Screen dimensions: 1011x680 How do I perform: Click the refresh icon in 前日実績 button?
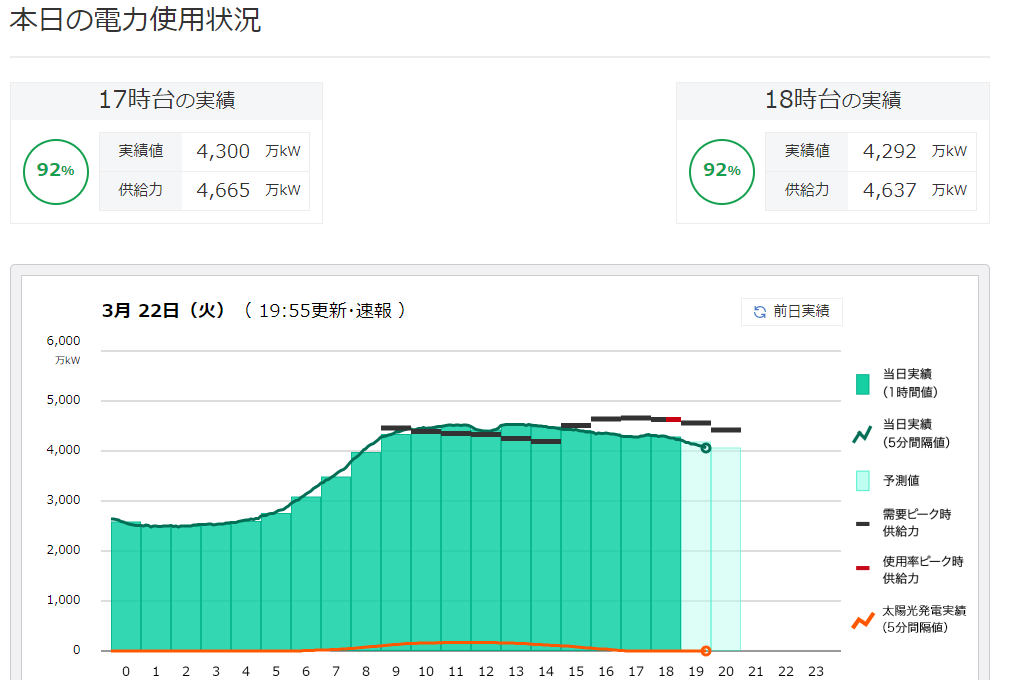760,312
